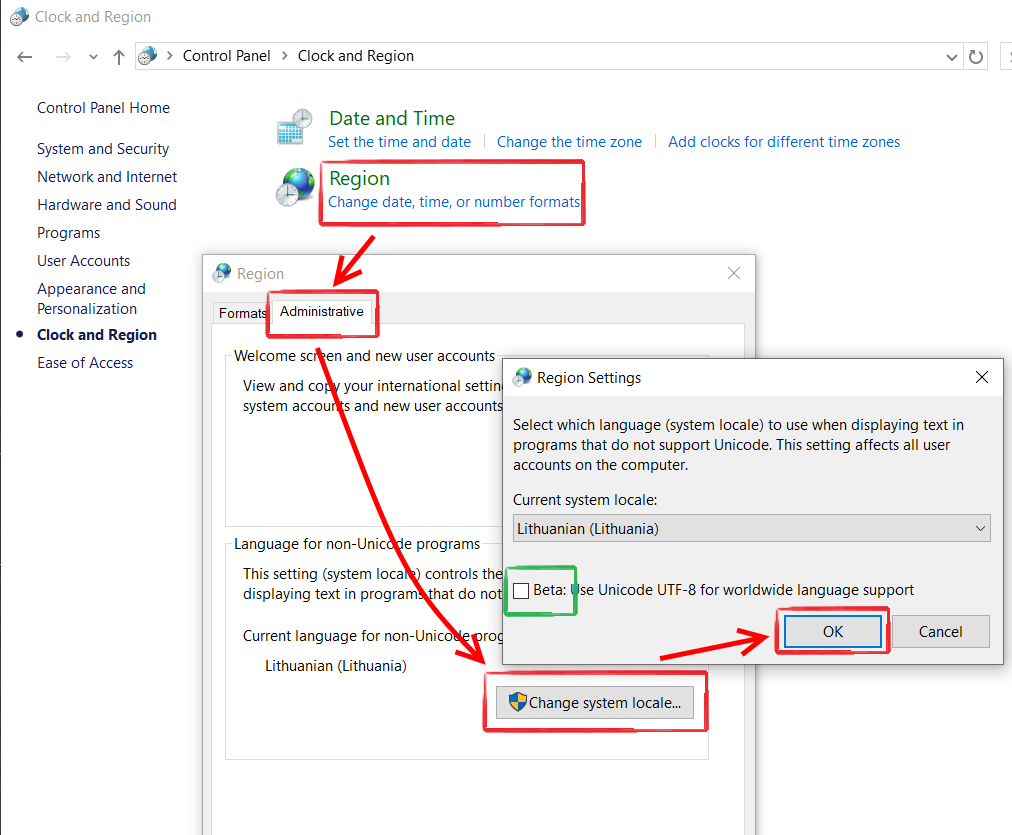Screen dimensions: 1012x835
Task: Go up one level with up arrow
Action: [119, 57]
